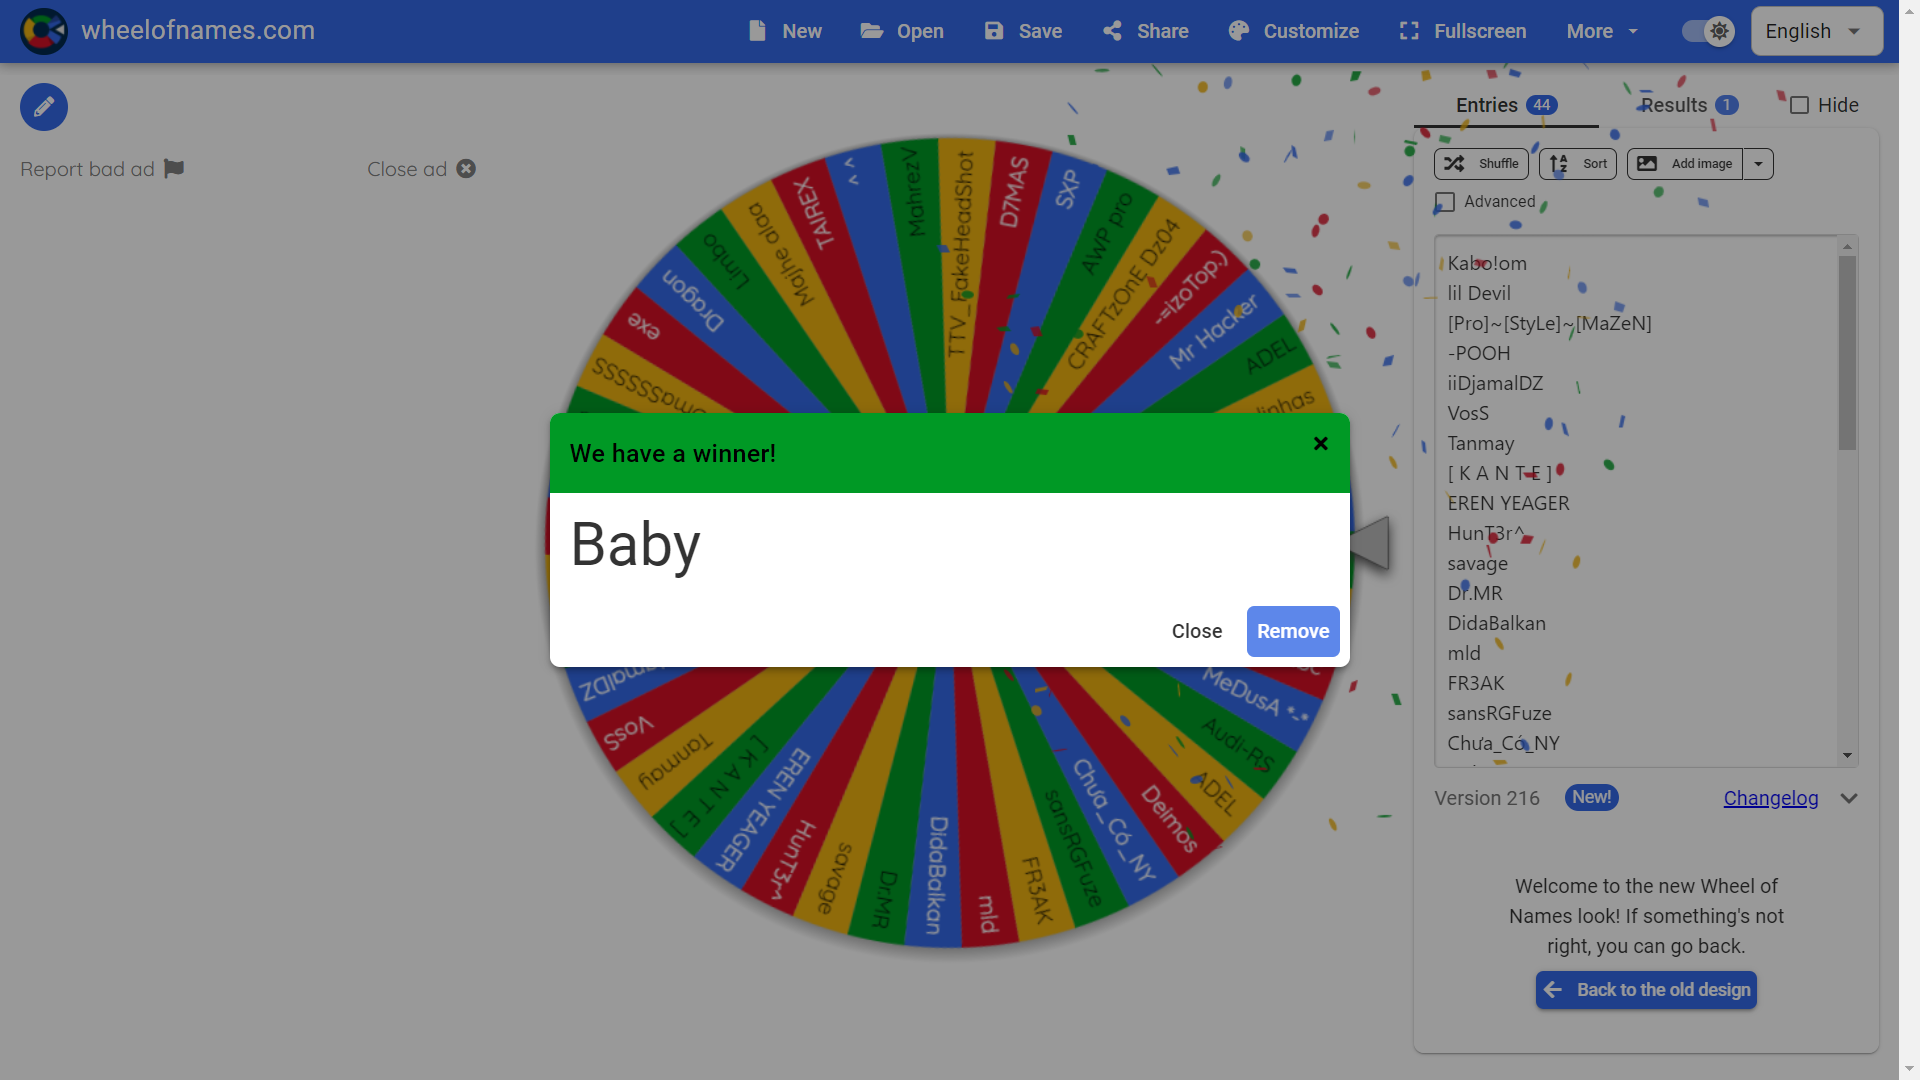The width and height of the screenshot is (1920, 1080).
Task: Open the Changelog link
Action: coord(1770,798)
